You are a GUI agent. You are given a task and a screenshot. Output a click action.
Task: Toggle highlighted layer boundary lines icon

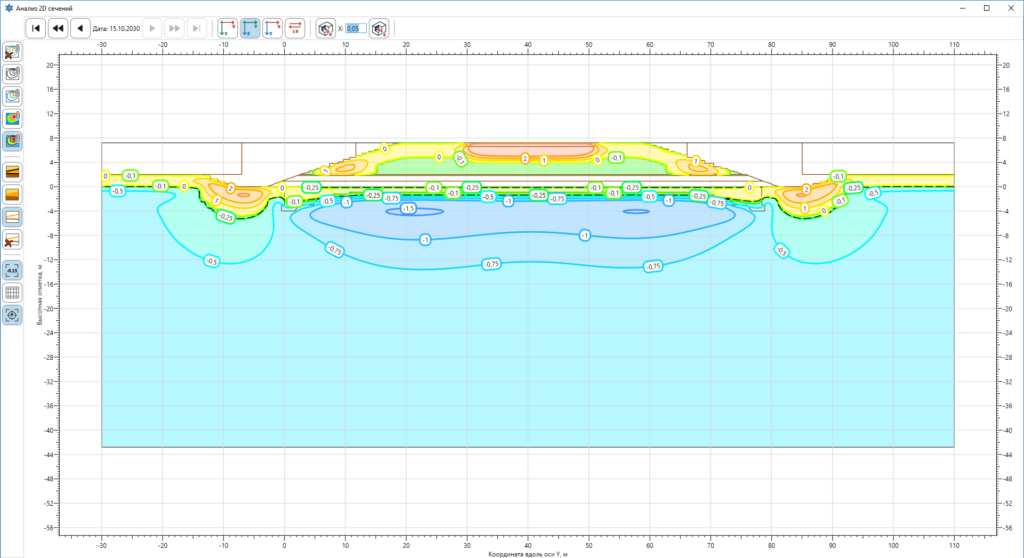pyautogui.click(x=12, y=216)
